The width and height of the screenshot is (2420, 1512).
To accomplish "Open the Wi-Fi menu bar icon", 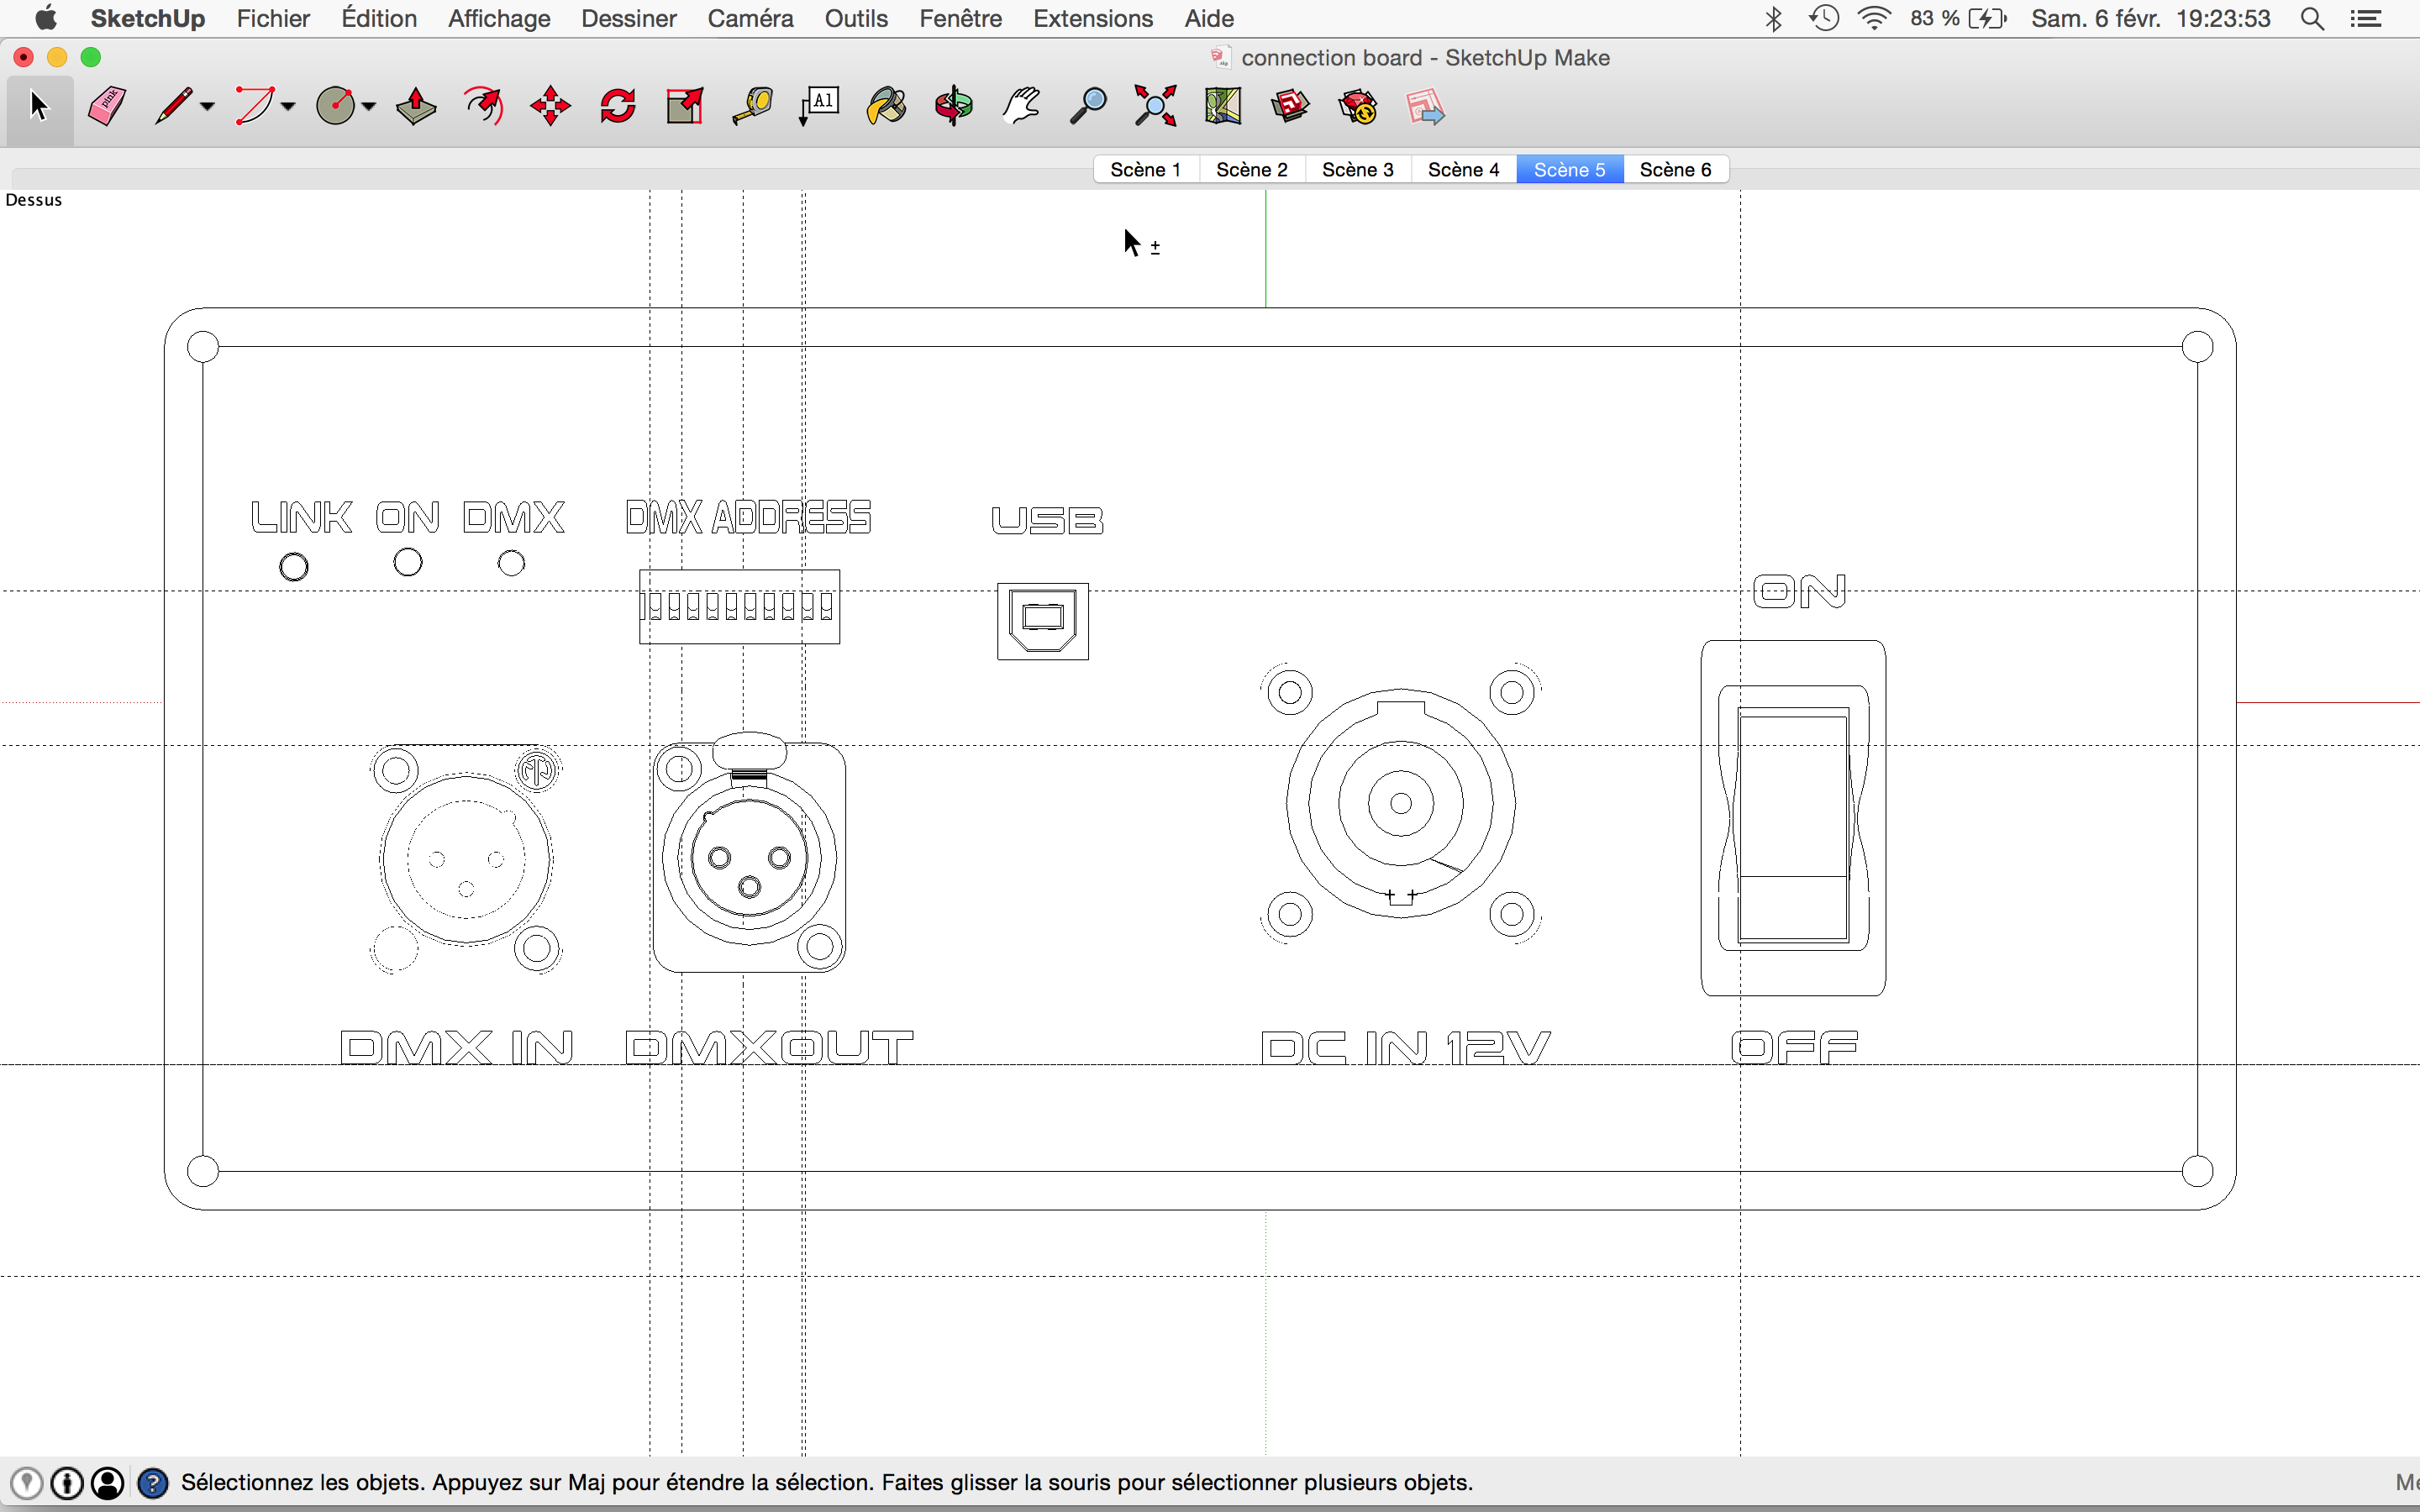I will coord(1875,18).
